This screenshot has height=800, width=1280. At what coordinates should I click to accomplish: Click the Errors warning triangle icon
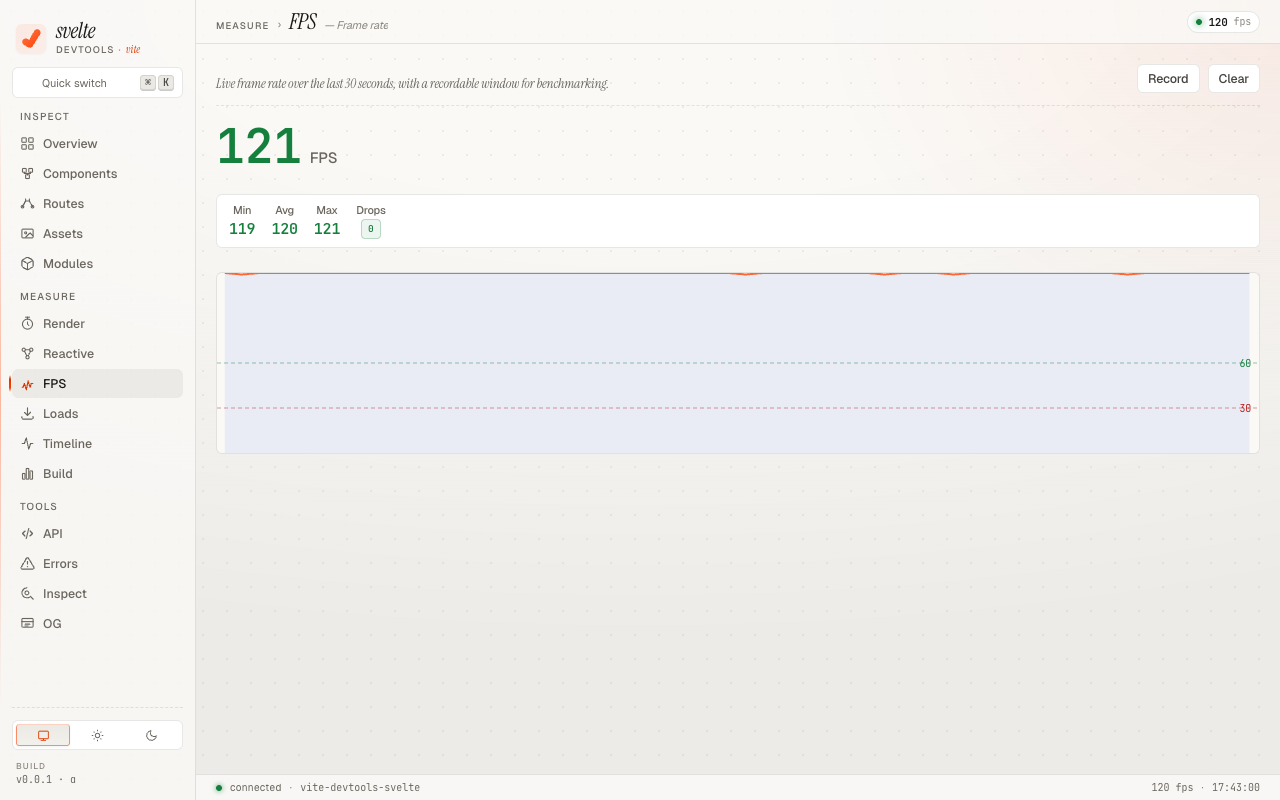[28, 563]
